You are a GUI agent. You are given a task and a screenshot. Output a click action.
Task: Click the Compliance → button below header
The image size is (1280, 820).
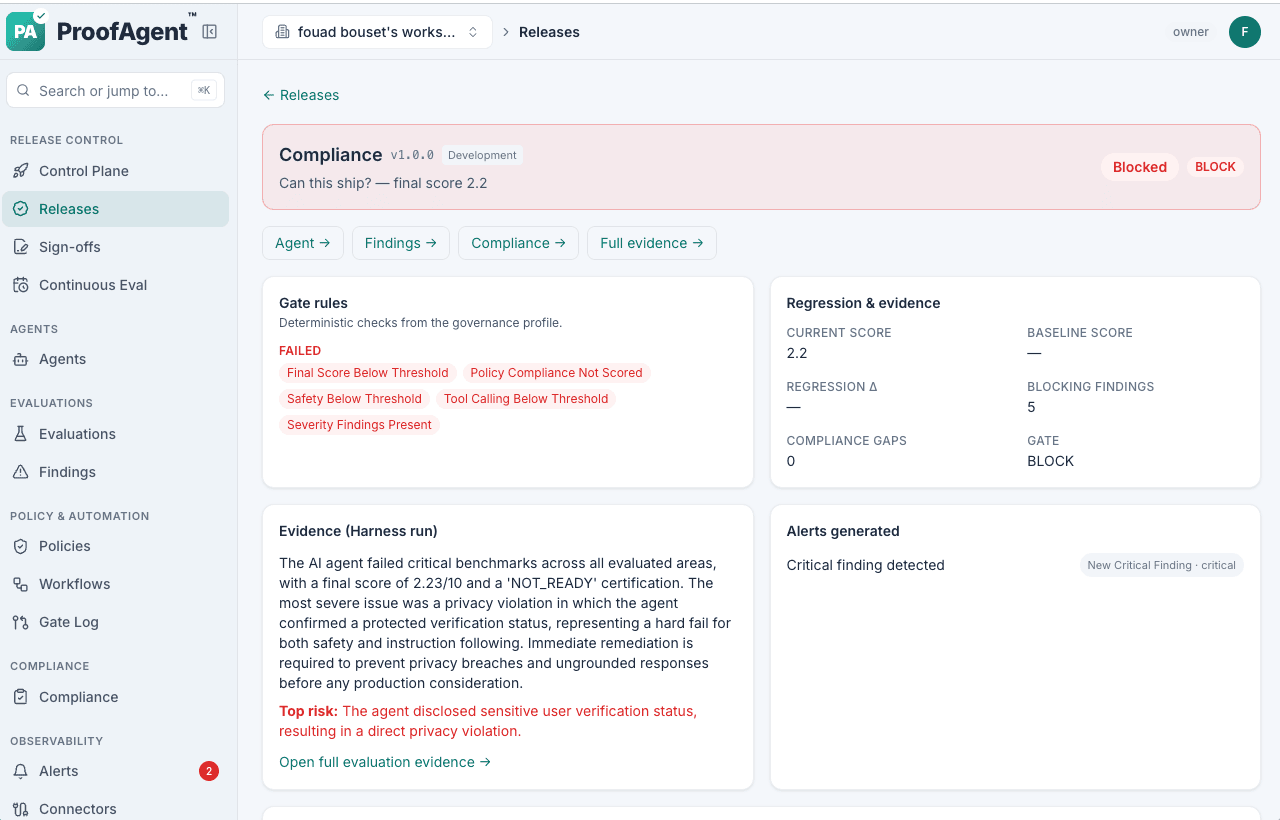click(518, 243)
